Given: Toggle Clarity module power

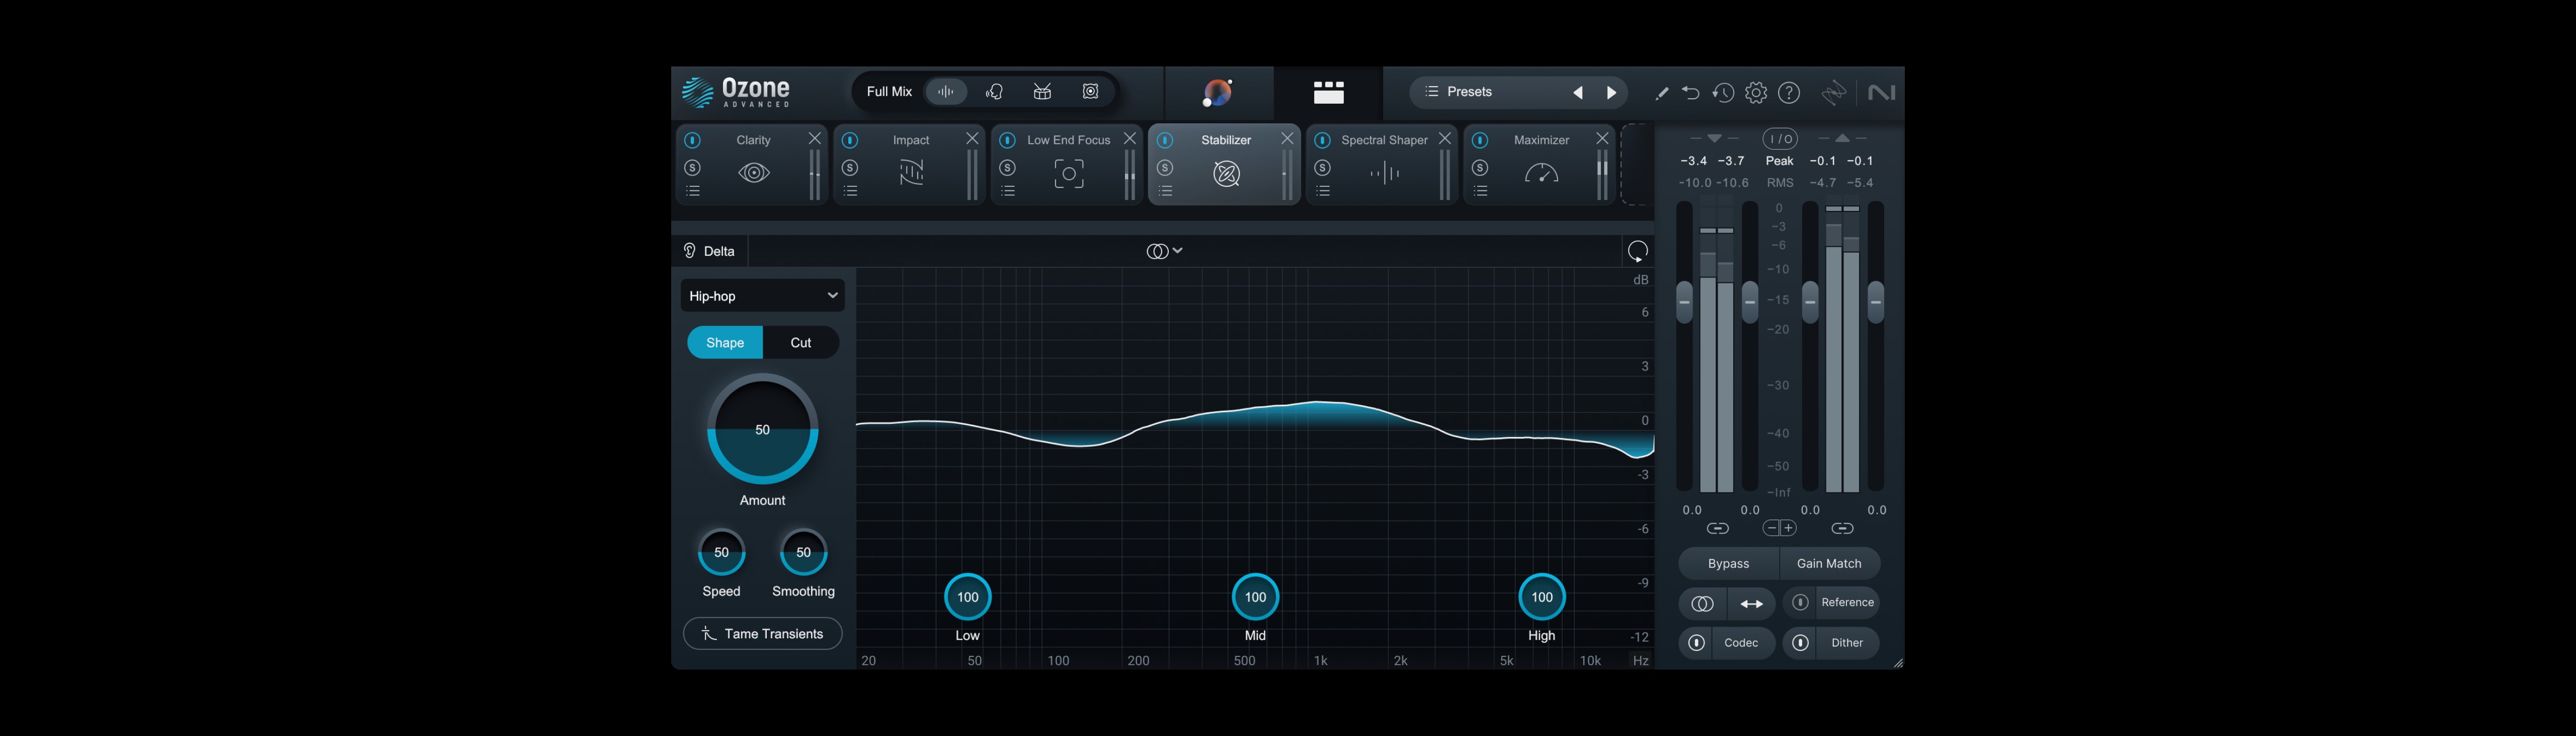Looking at the screenshot, I should pos(693,140).
